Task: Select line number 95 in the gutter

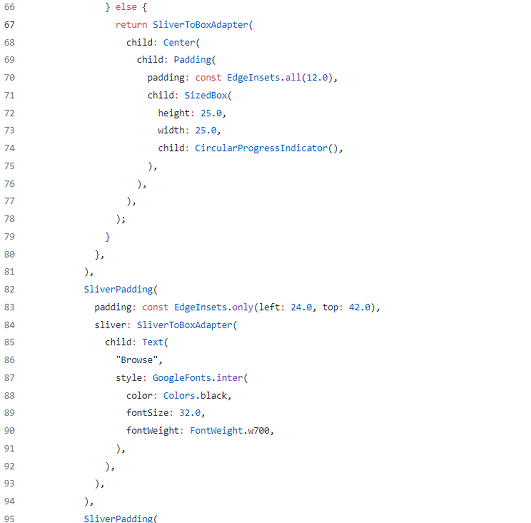Action: click(9, 519)
